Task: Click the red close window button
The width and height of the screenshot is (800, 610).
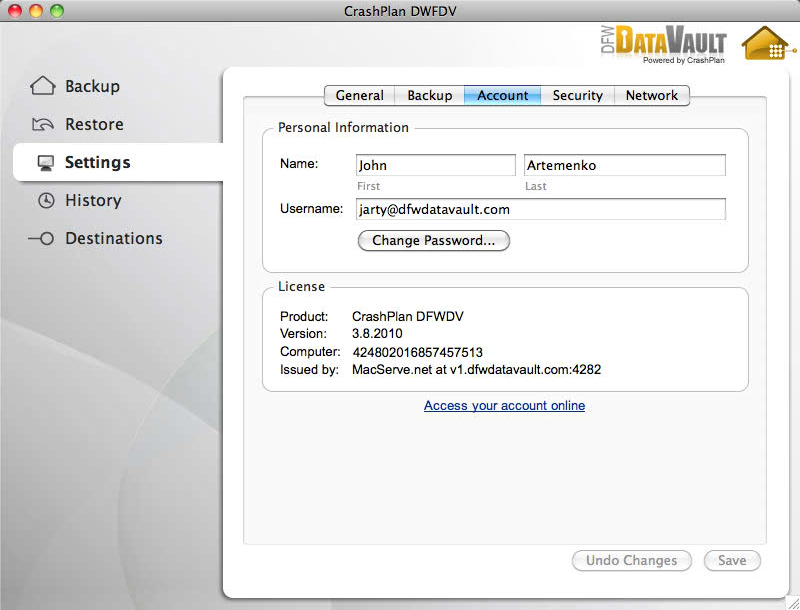Action: (15, 11)
